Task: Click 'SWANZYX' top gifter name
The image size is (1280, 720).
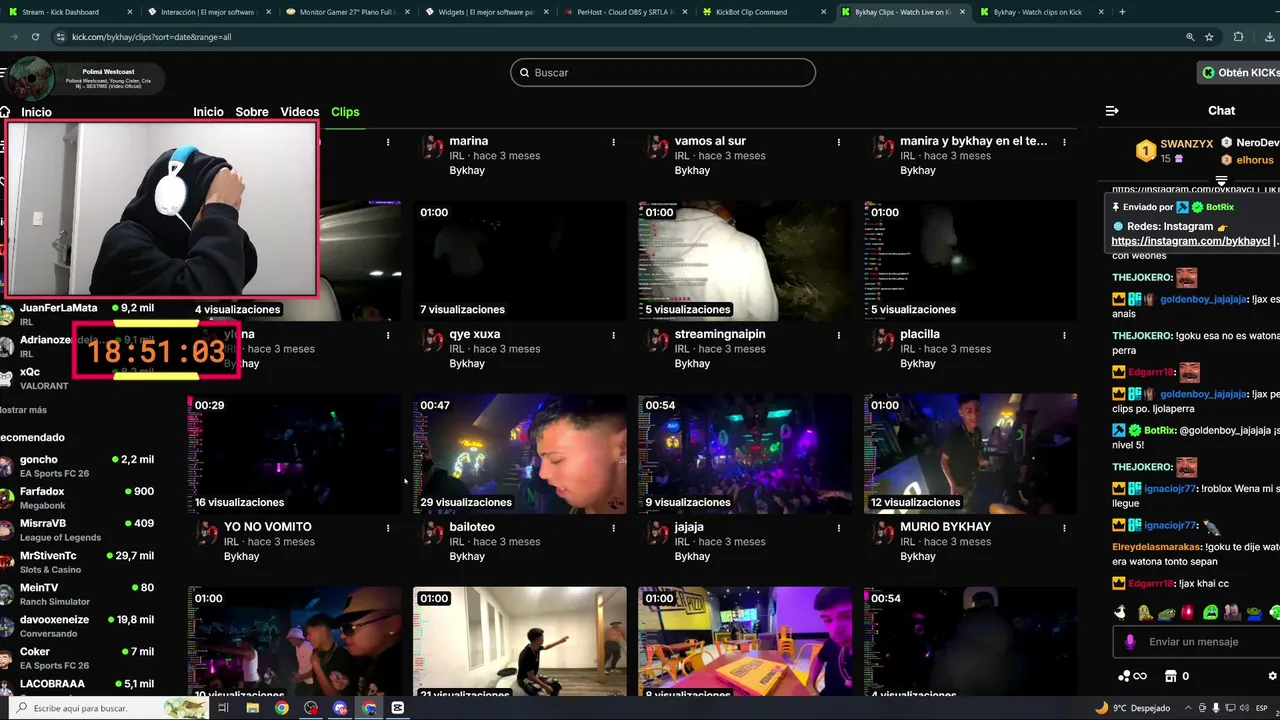Action: (x=1186, y=144)
